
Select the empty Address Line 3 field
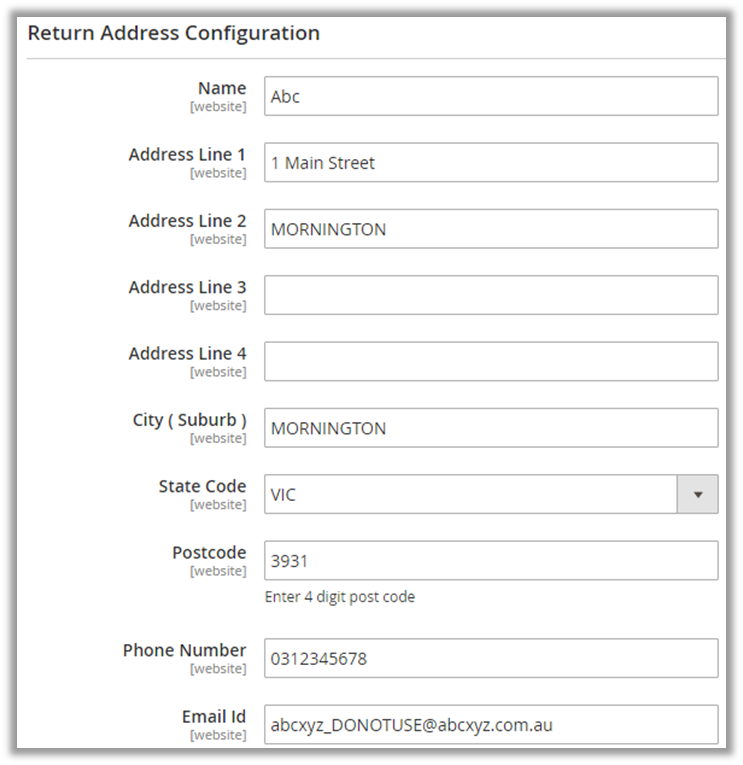pos(490,295)
